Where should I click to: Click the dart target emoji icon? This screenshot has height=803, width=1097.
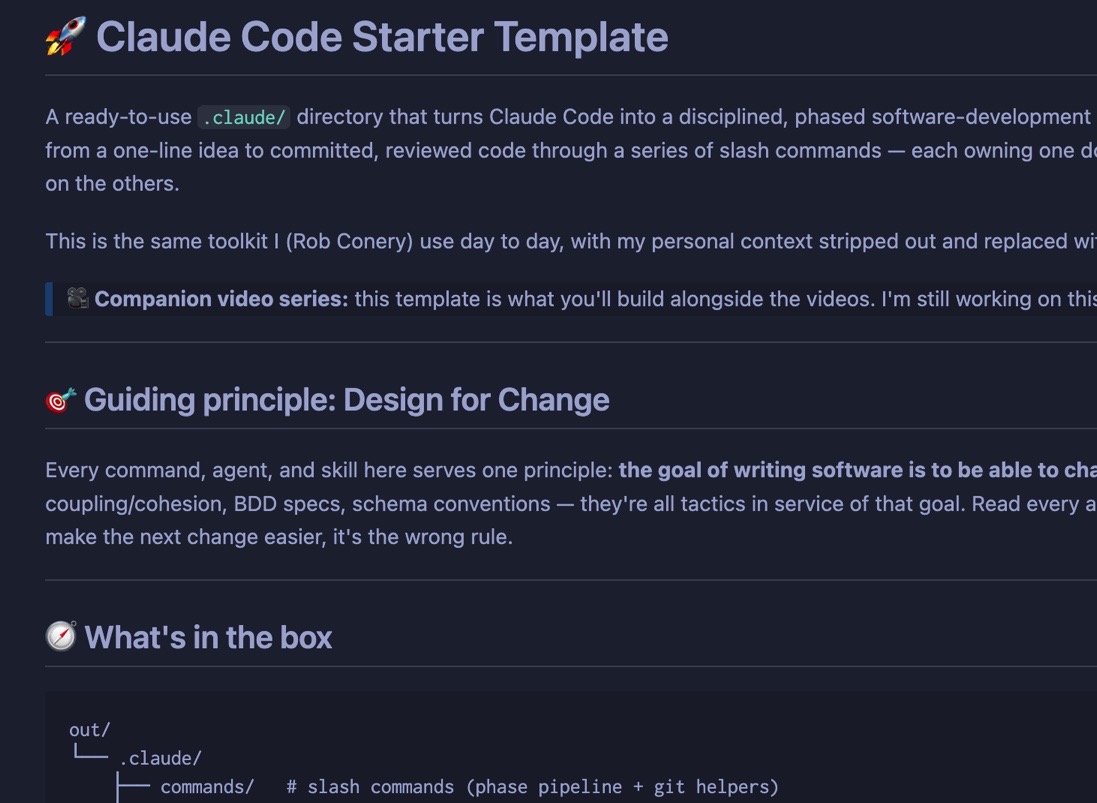coord(61,401)
